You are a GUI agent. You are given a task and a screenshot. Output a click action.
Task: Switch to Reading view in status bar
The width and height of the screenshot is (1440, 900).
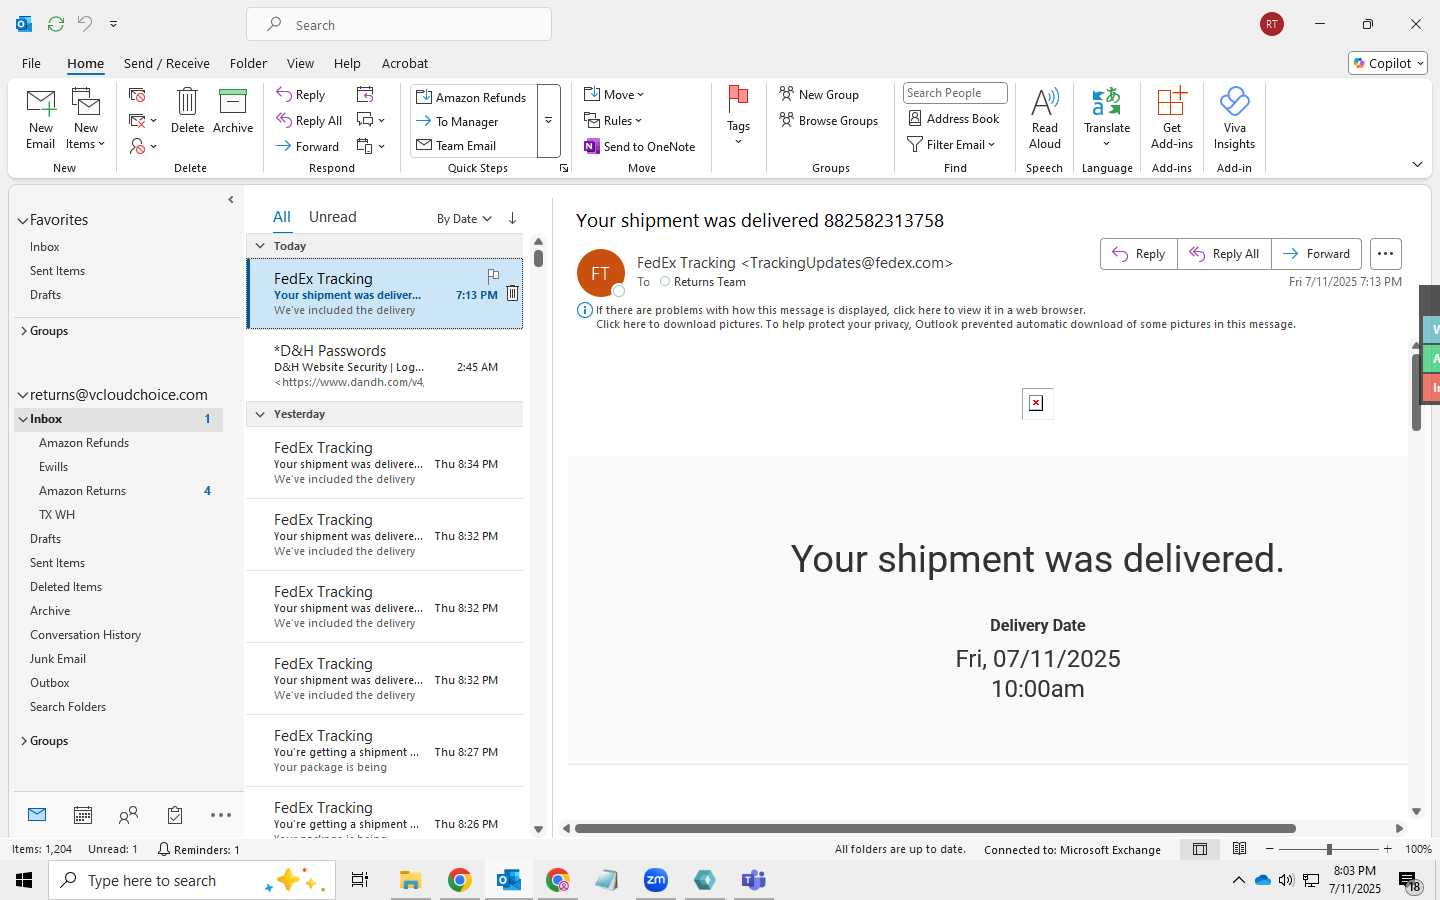(1239, 849)
